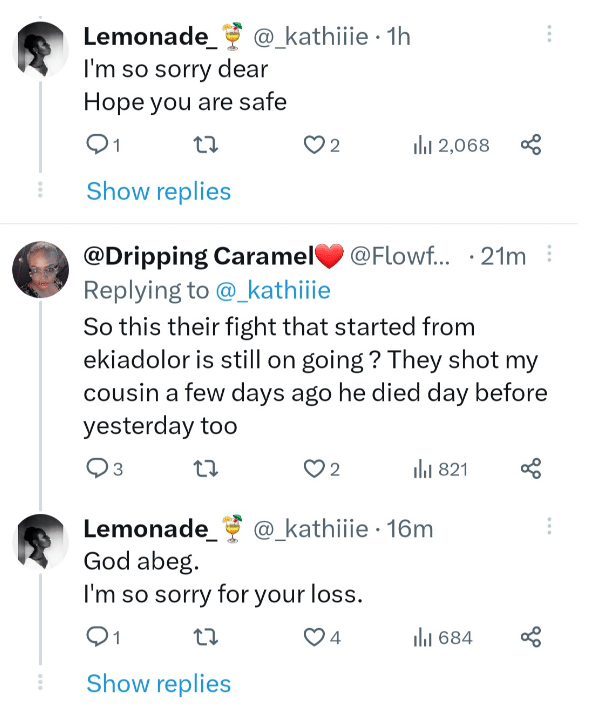Open more options on "God abeg" tweet
Viewport: 602px width, 708px height.
click(549, 527)
